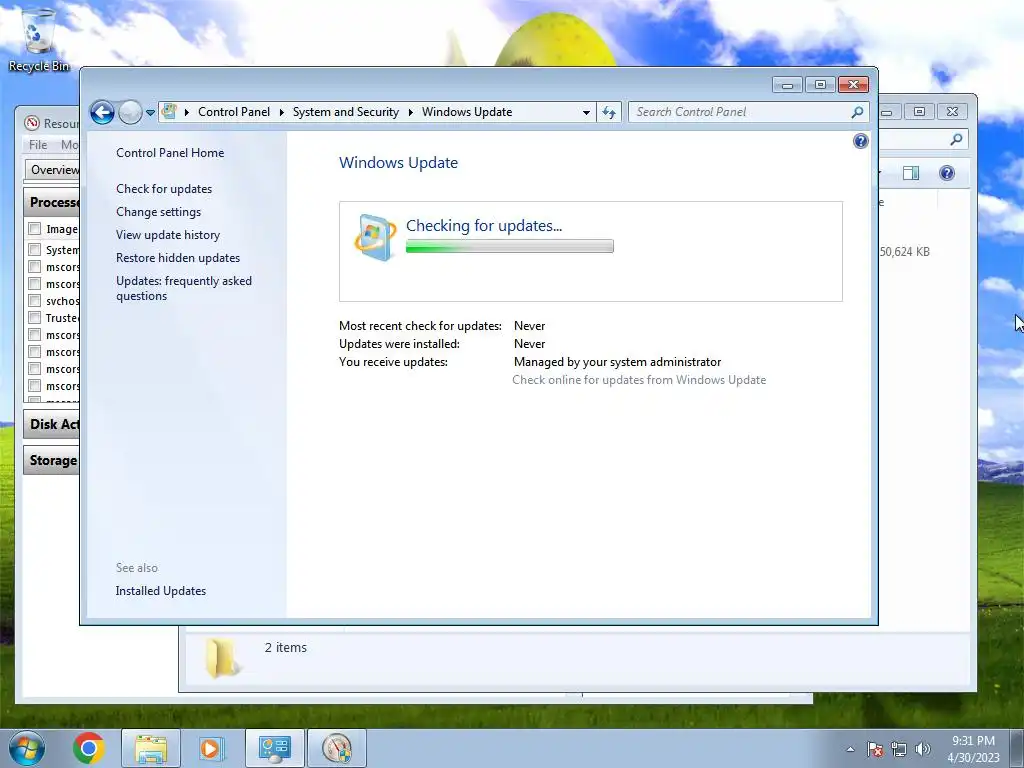The width and height of the screenshot is (1024, 768).
Task: Go back with the blue Back arrow
Action: (x=102, y=112)
